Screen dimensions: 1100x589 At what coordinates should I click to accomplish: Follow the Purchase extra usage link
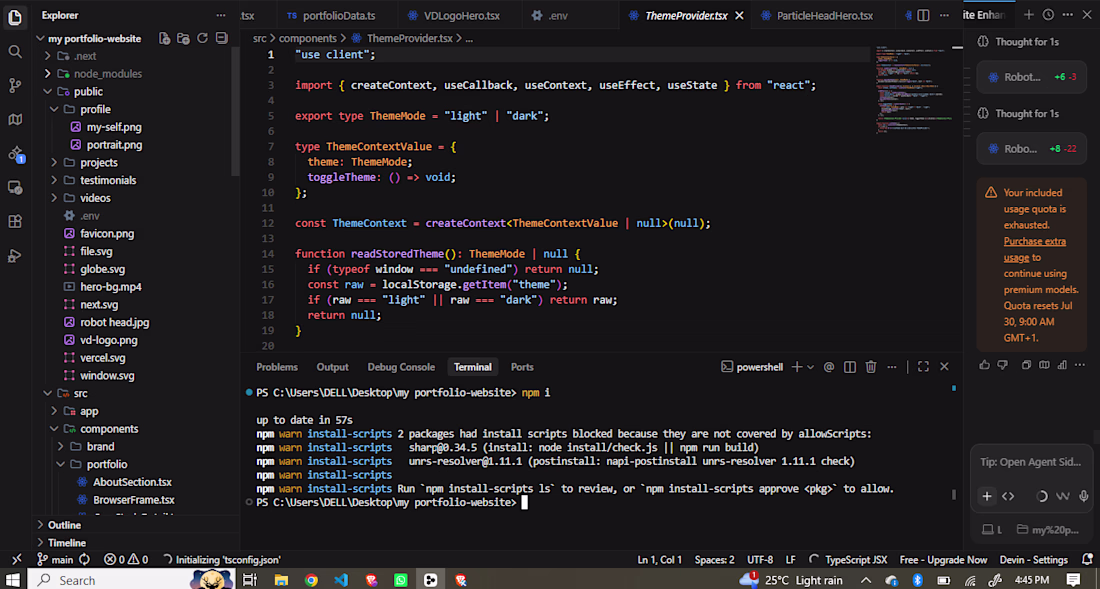[x=1035, y=250]
